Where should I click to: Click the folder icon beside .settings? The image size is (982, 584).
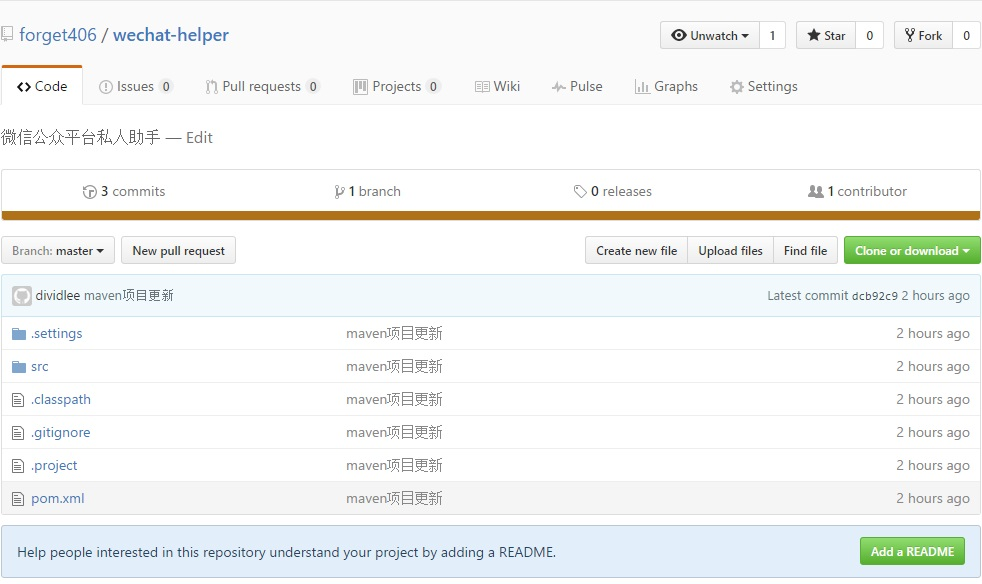(x=19, y=333)
